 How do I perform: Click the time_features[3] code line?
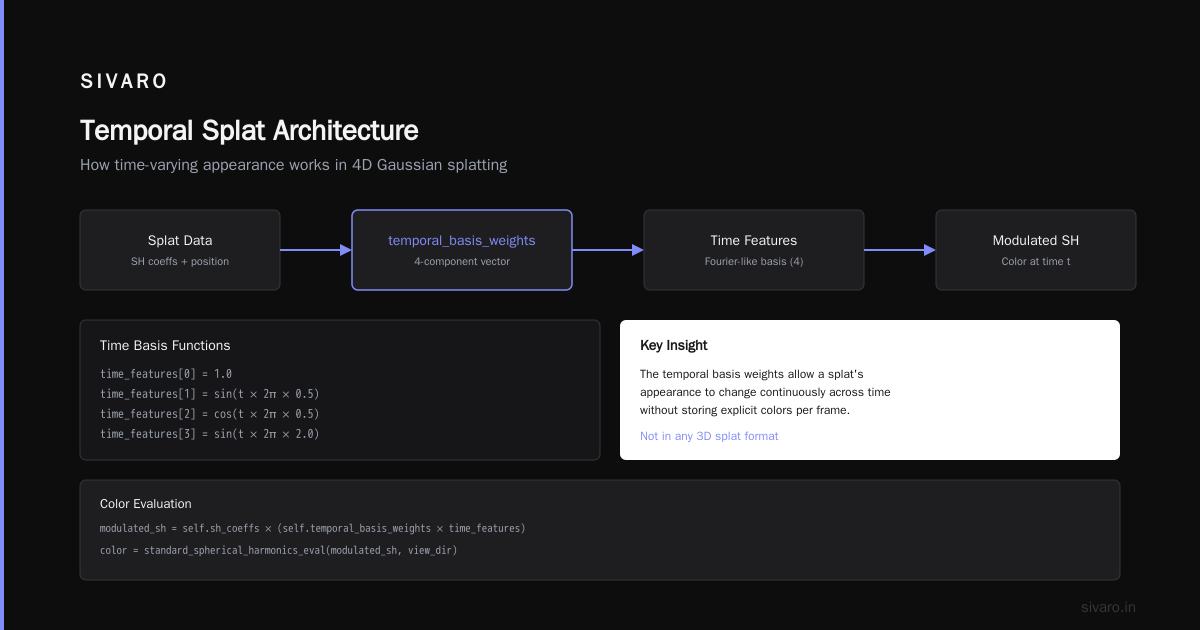[x=210, y=434]
